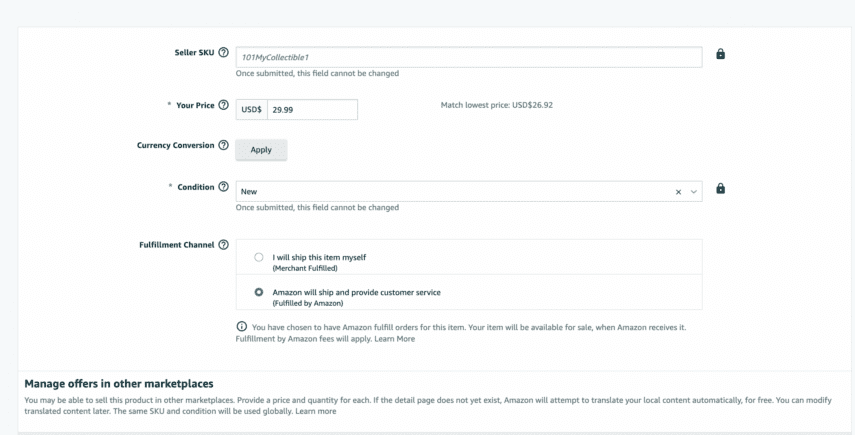Clear Condition selection with the X icon
The image size is (855, 435).
(x=678, y=192)
